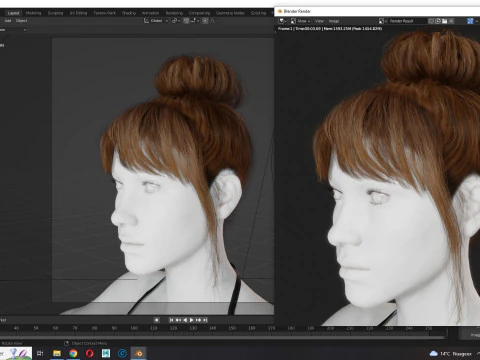Screen dimensions: 480x360
Task: Open the View menu in render window
Action: click(319, 21)
